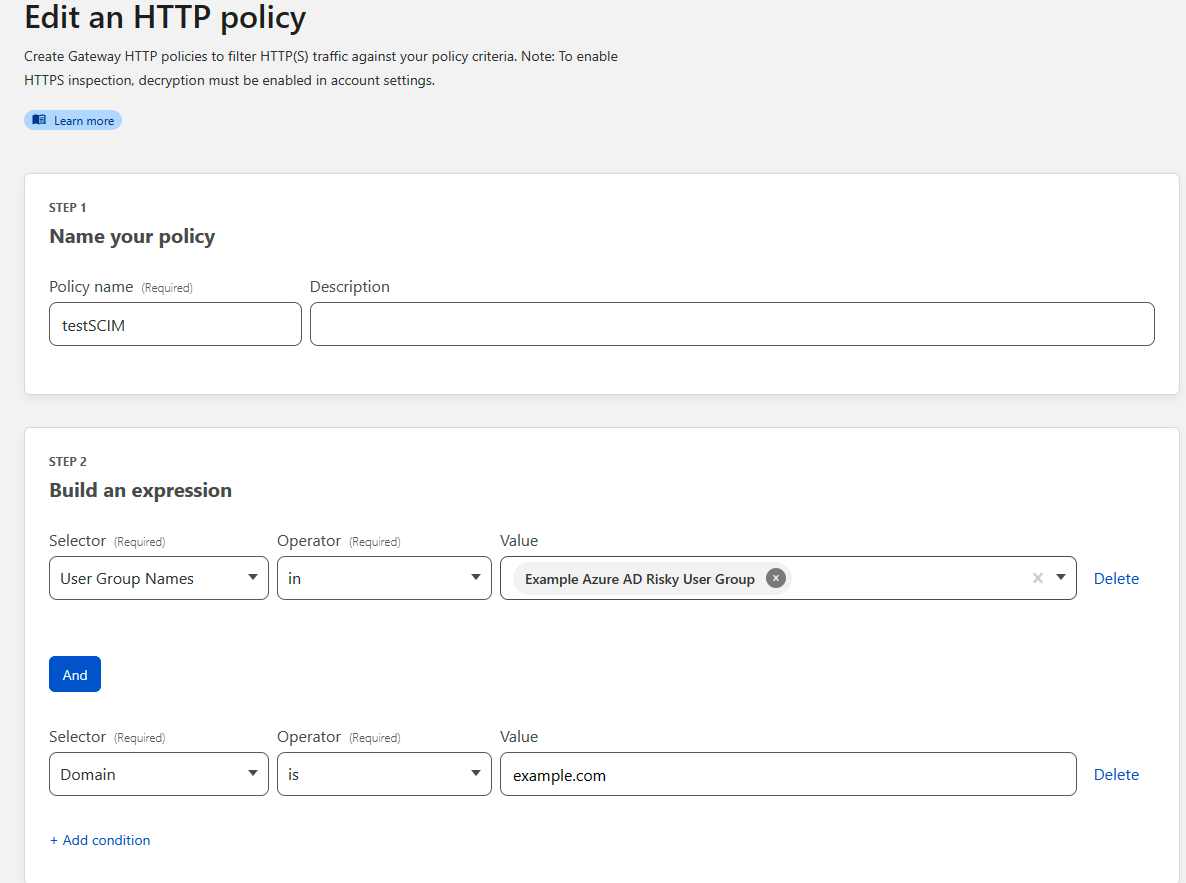This screenshot has width=1186, height=883.
Task: Focus the Policy name field containing testSCIM
Action: tap(175, 325)
